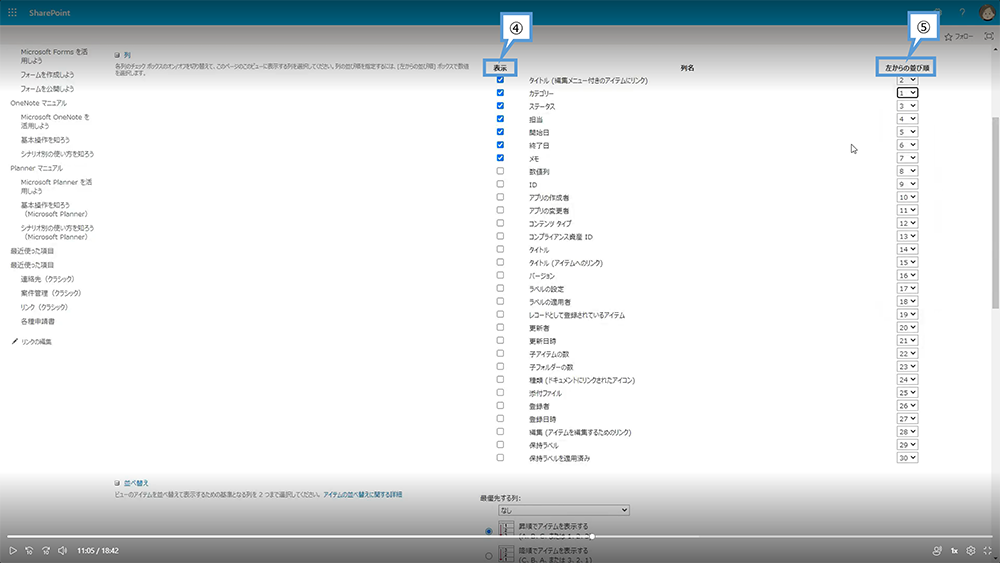Image resolution: width=1000 pixels, height=563 pixels.
Task: Check the バージョン column checkbox
Action: [x=500, y=275]
